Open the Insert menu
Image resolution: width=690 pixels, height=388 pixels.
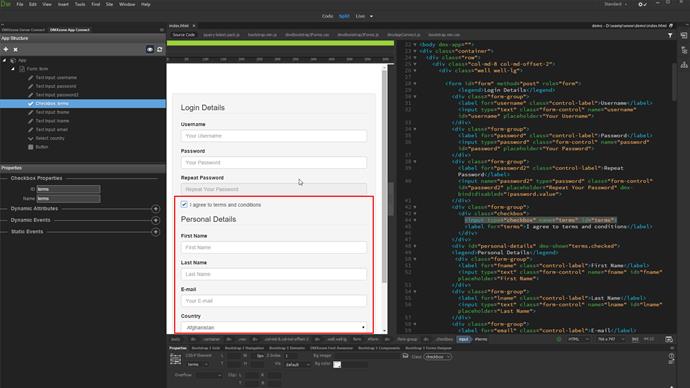click(x=63, y=4)
